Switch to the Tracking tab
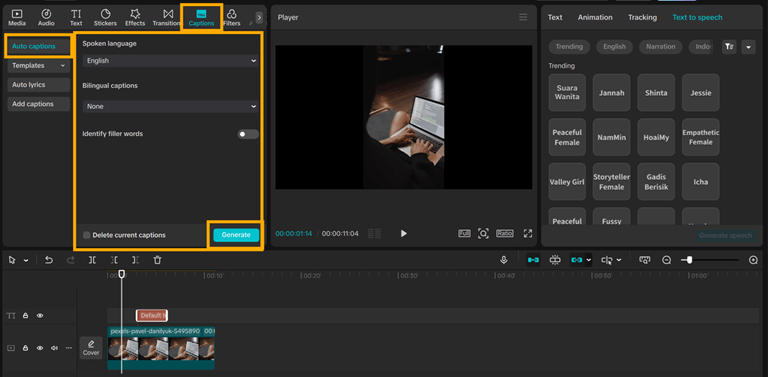 643,17
